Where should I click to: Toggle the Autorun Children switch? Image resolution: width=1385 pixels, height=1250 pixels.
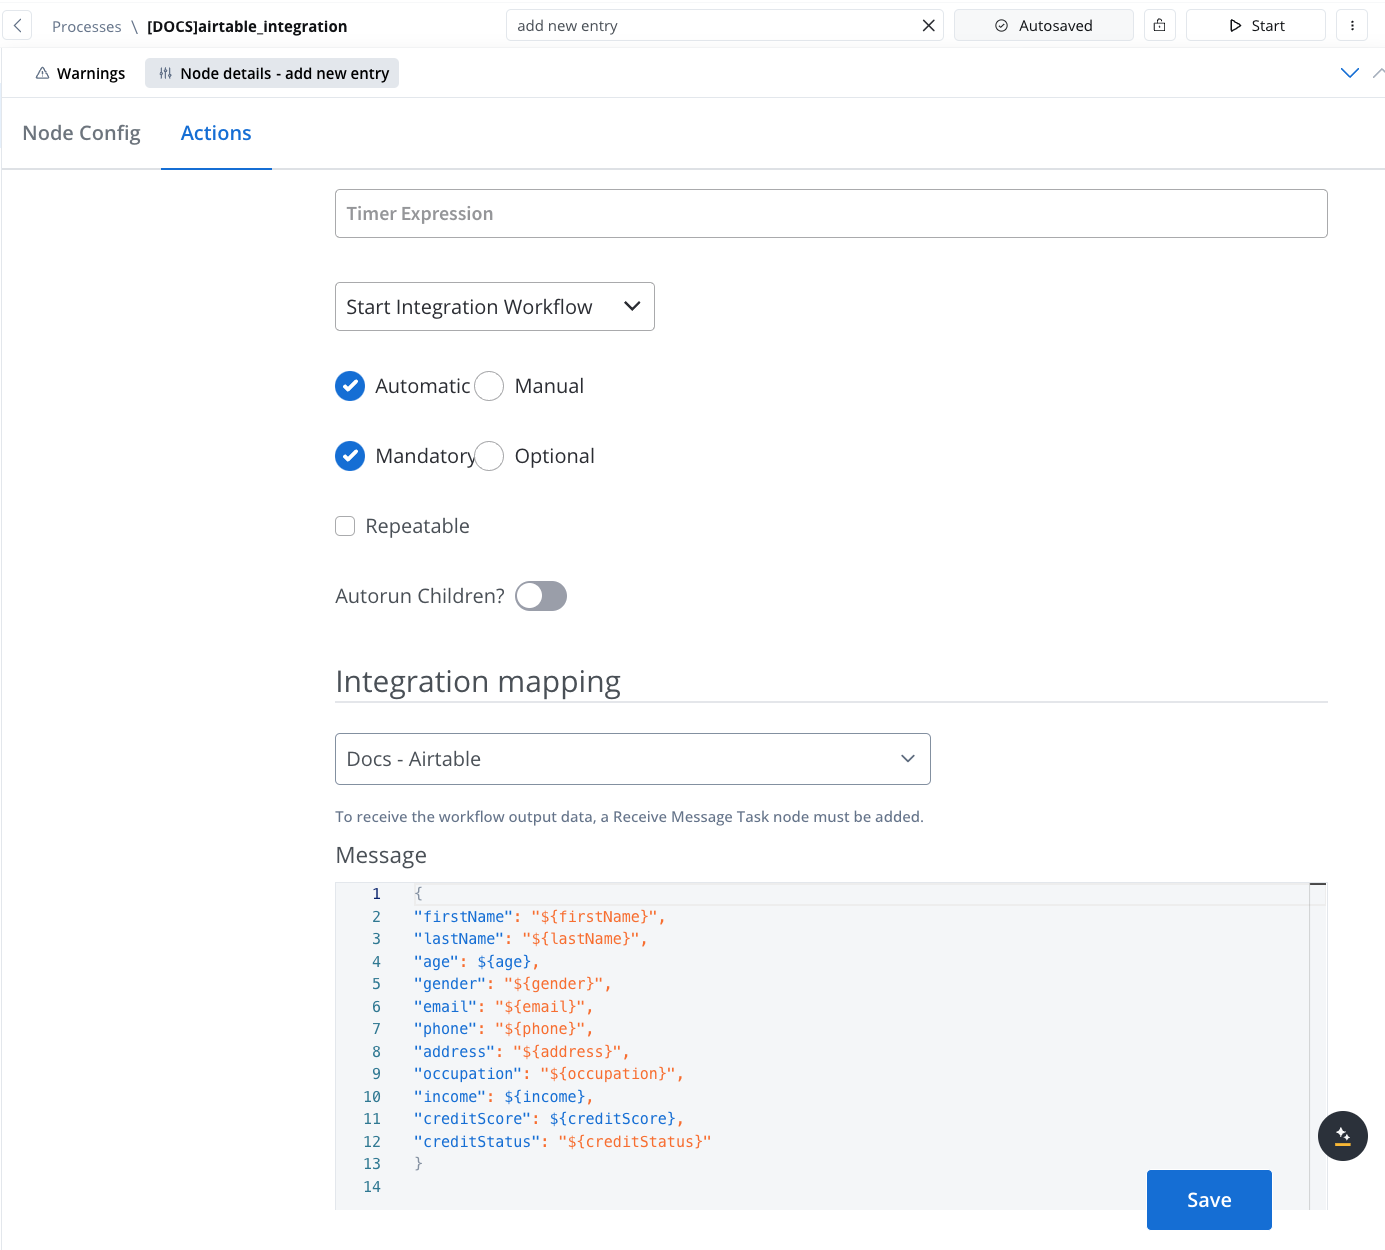point(541,596)
